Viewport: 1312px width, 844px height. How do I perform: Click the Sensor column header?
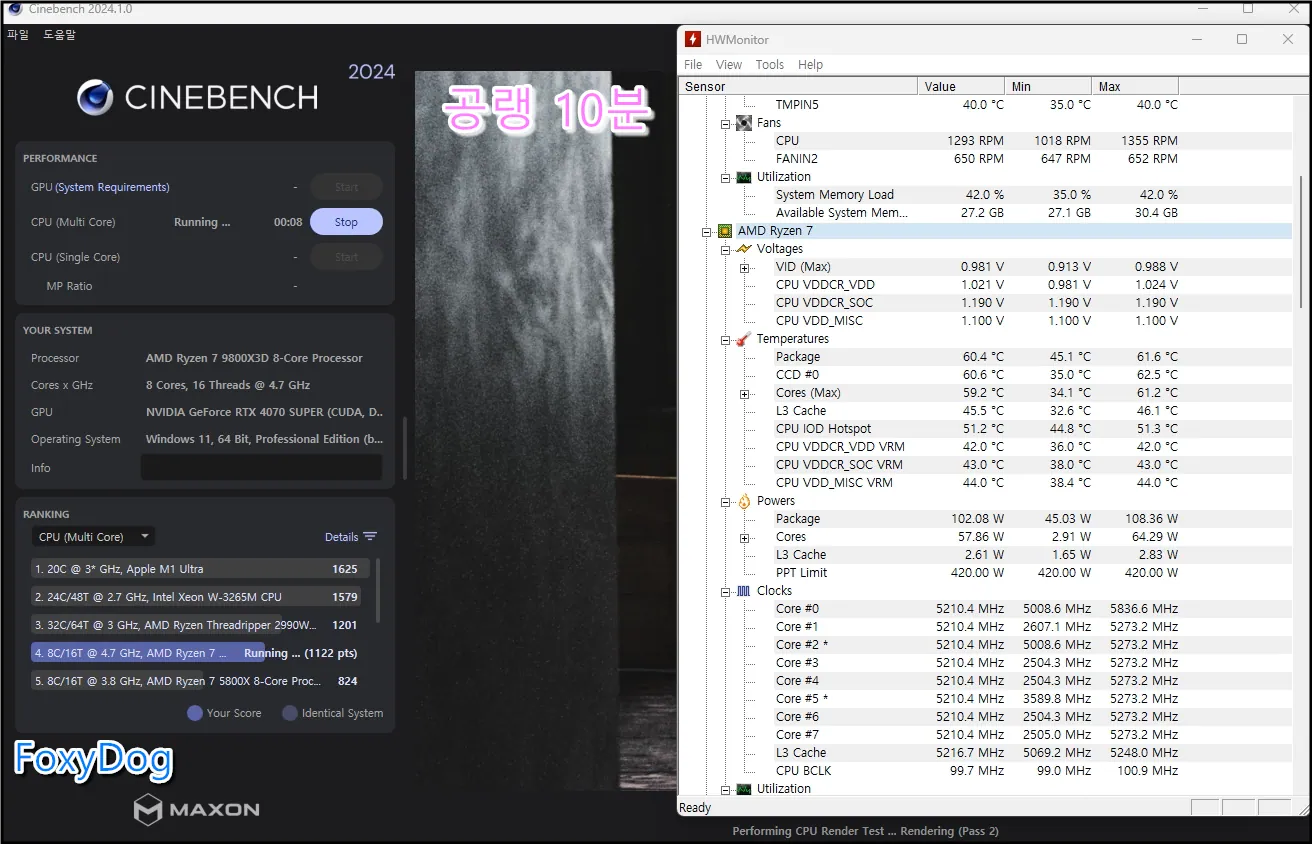(x=798, y=86)
